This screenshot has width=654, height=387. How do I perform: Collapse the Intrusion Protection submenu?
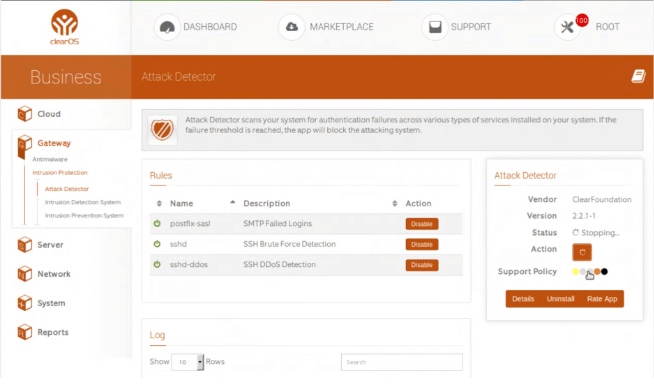click(x=60, y=173)
